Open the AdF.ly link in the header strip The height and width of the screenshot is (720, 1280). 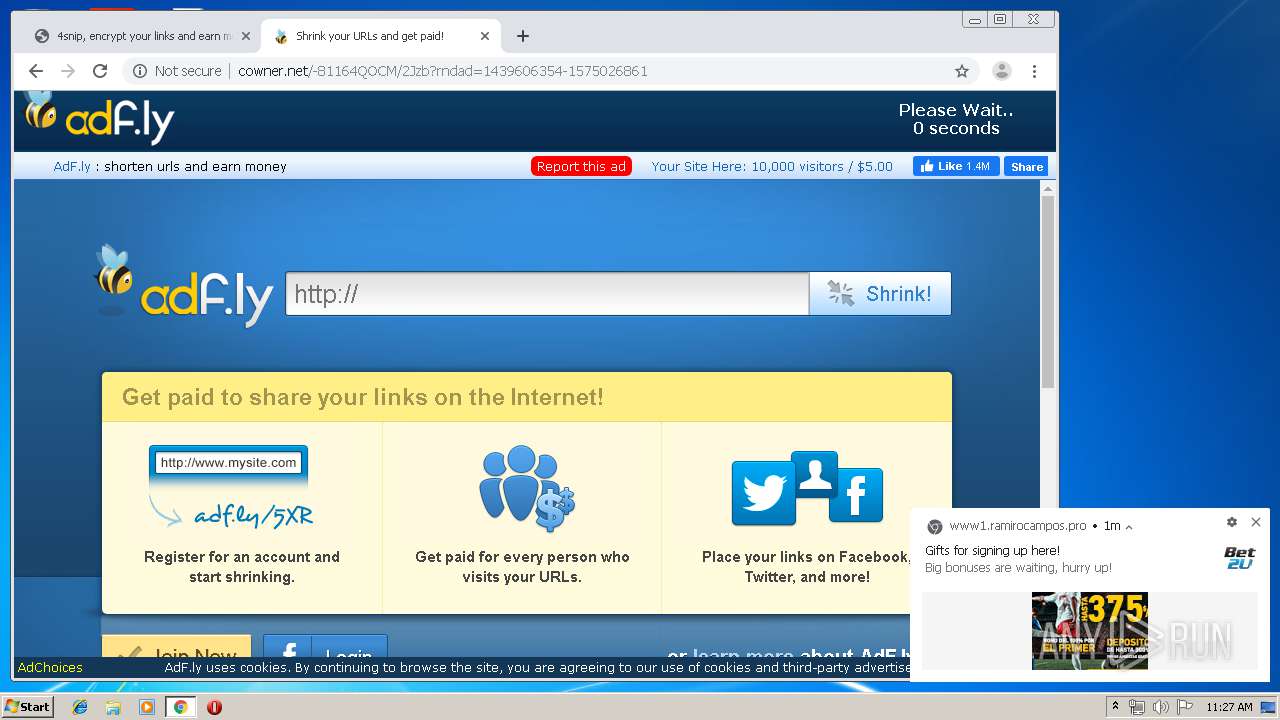coord(72,167)
